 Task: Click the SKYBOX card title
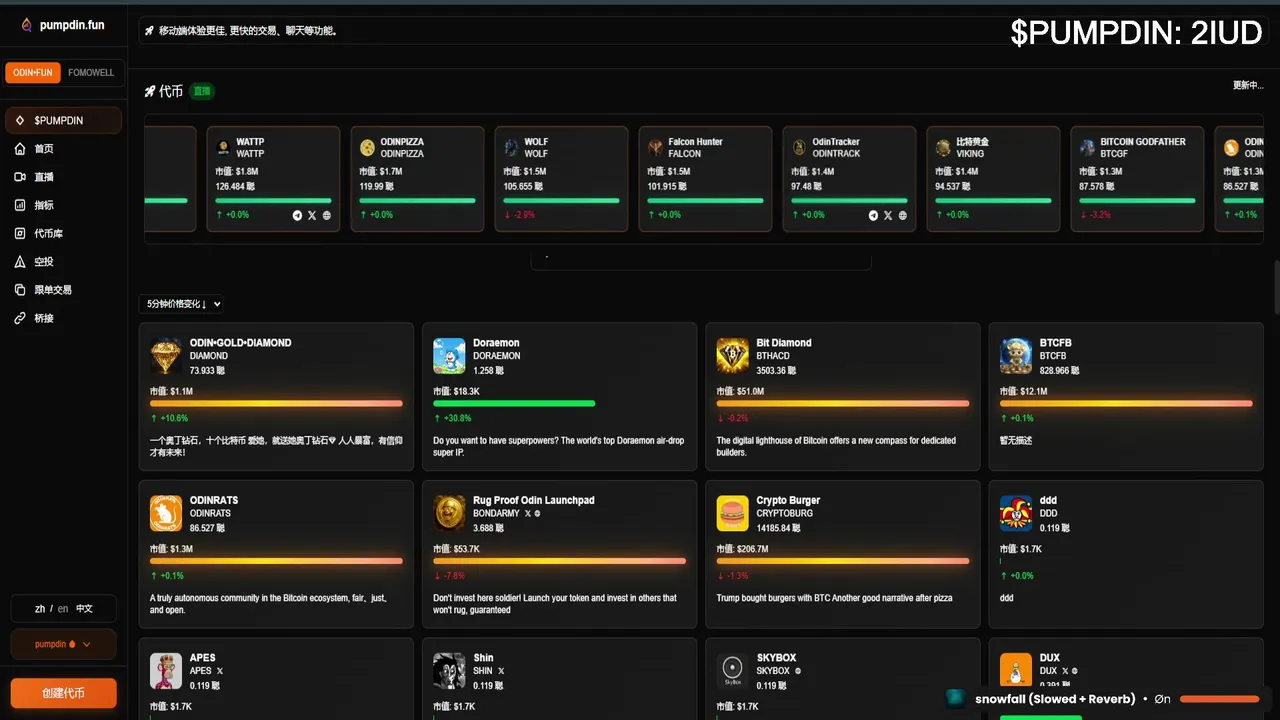click(777, 658)
